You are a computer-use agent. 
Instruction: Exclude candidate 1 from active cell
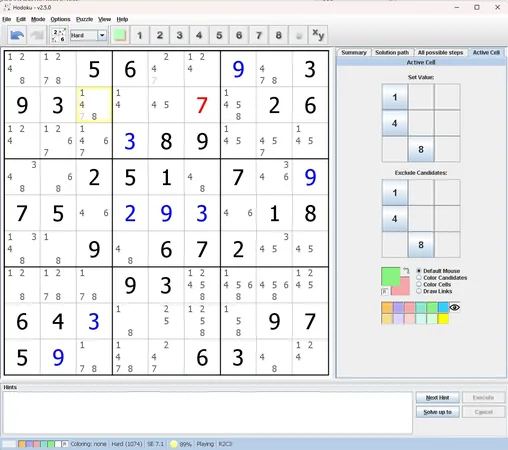(x=395, y=193)
